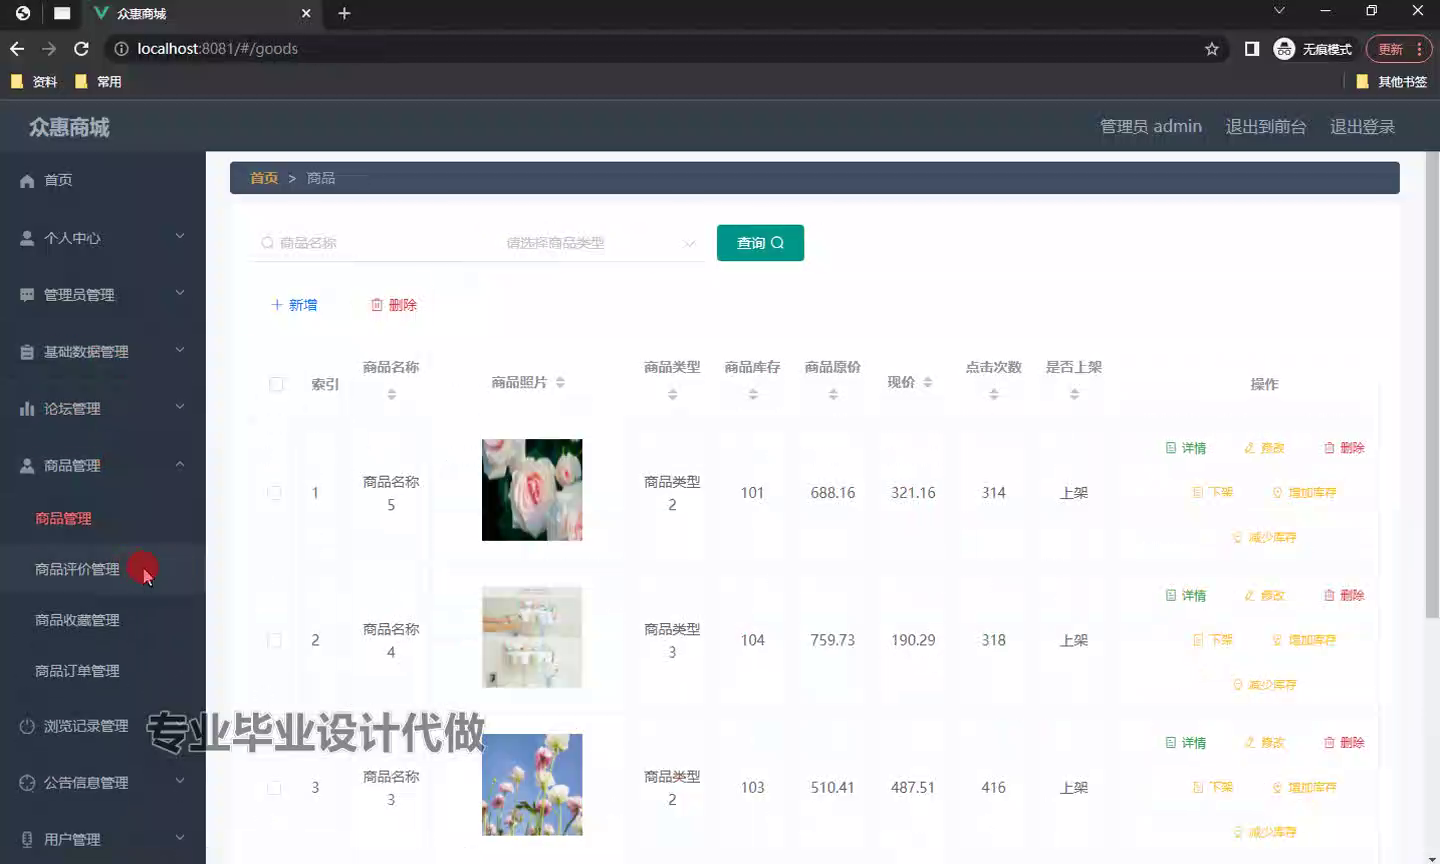
Task: Open the rose photo thumbnail of 商品名称 5
Action: pyautogui.click(x=532, y=490)
